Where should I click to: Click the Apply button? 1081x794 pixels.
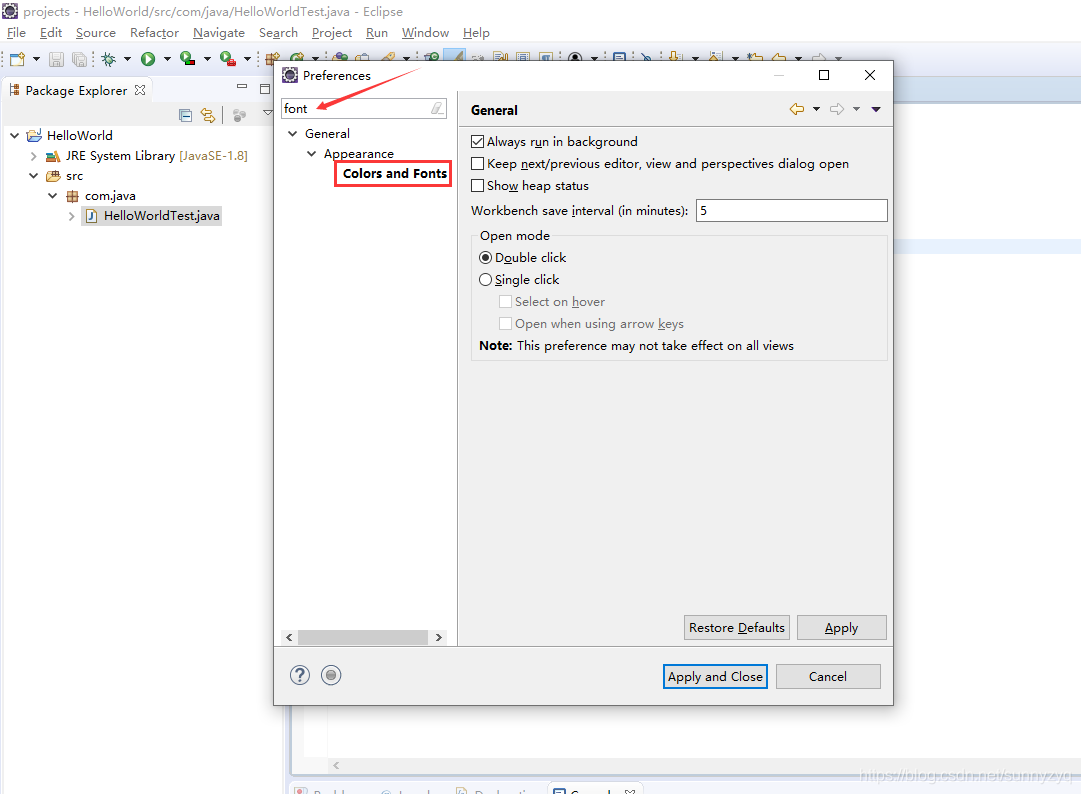tap(842, 628)
